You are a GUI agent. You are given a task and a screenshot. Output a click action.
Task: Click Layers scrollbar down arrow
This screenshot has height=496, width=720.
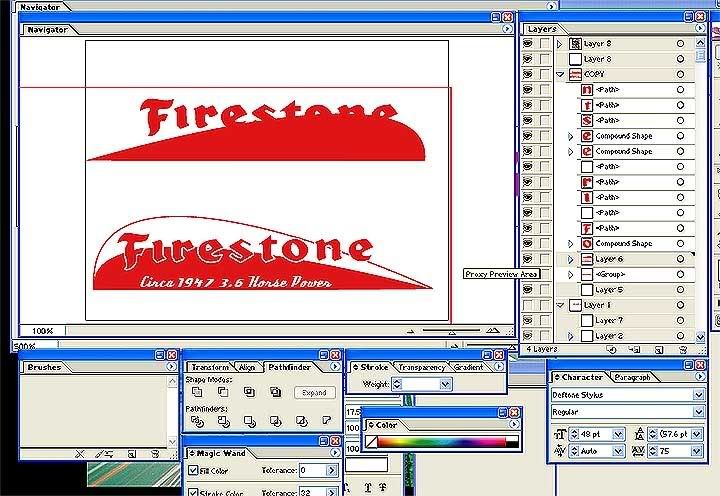coord(700,337)
